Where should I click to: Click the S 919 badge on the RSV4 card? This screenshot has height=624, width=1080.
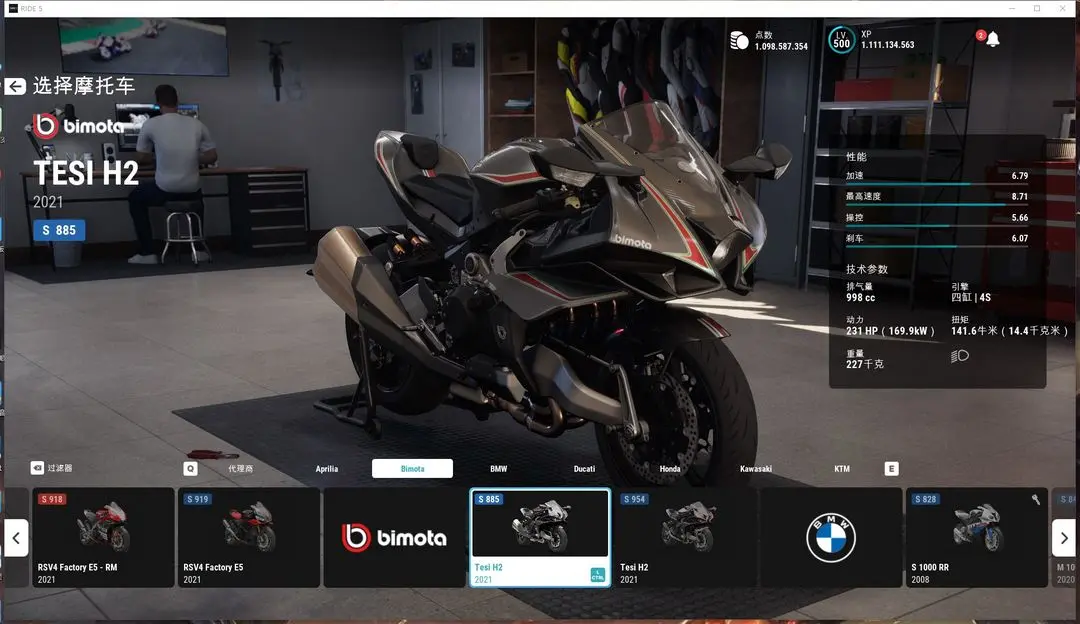coord(197,499)
